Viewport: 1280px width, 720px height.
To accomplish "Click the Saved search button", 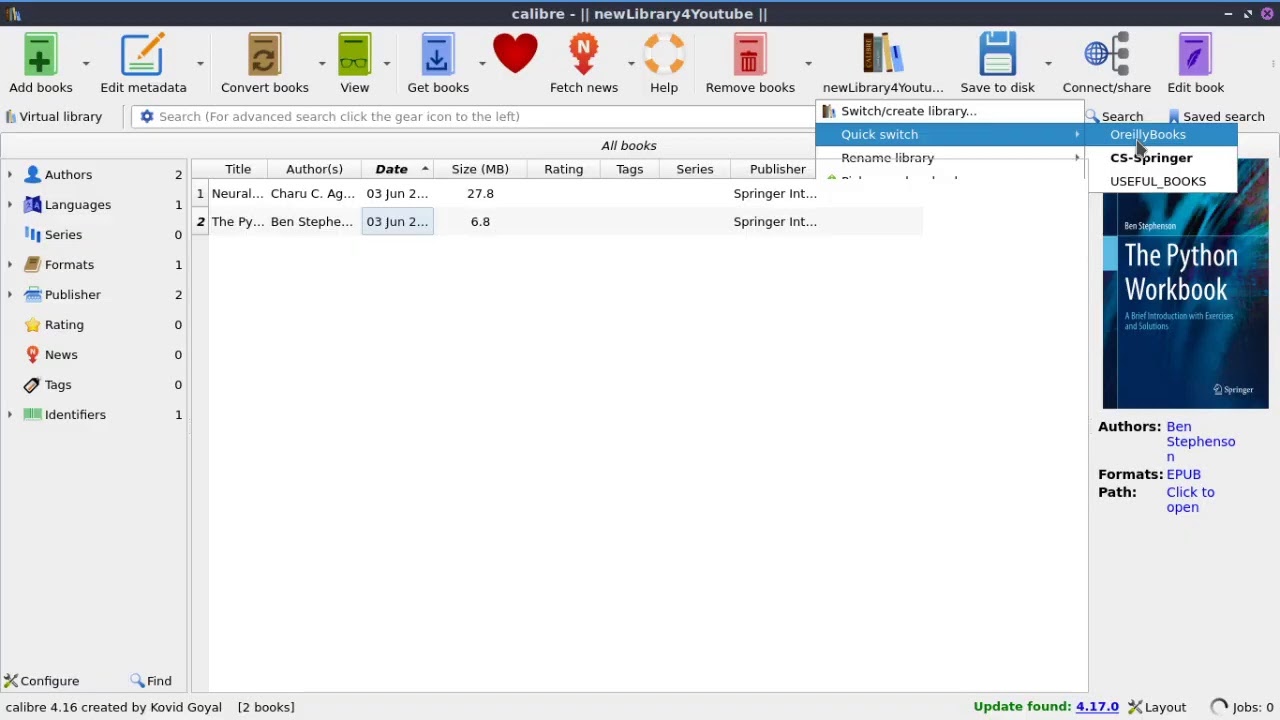I will (x=1216, y=117).
